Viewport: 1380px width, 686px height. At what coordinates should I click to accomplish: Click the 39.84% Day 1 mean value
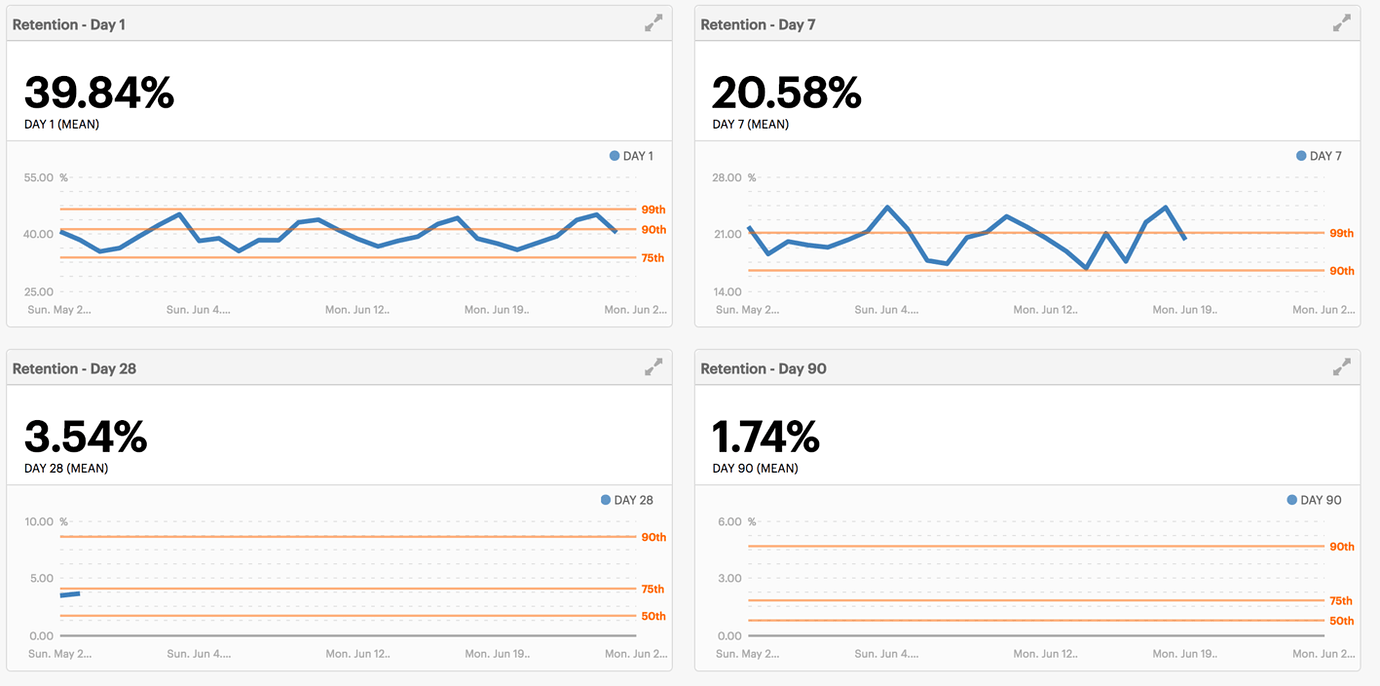point(99,93)
